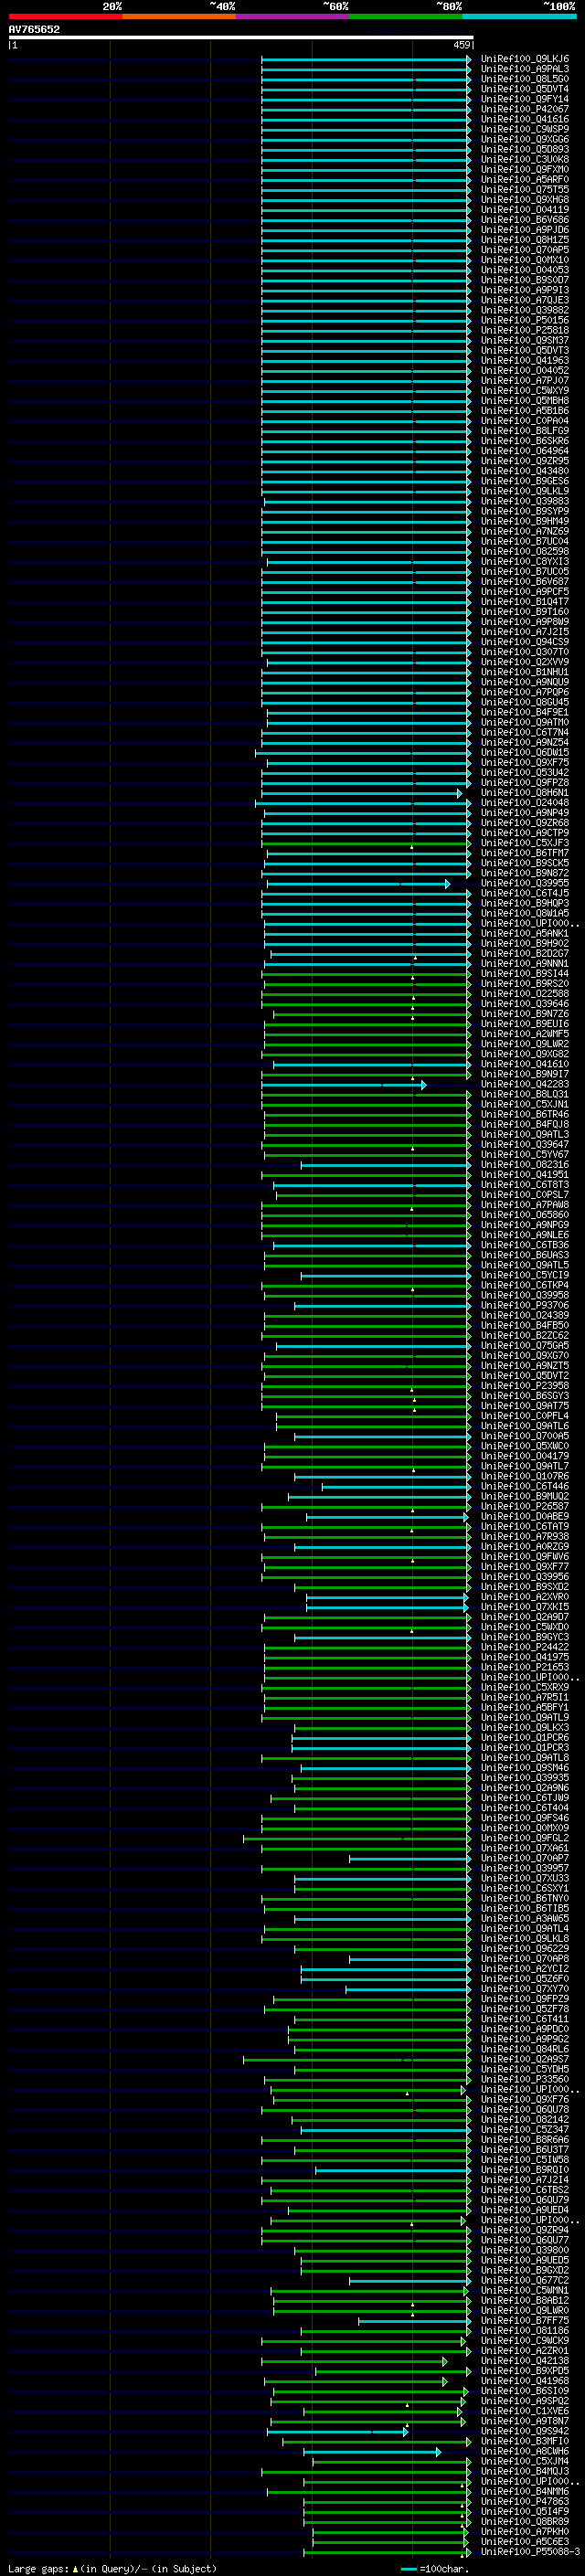
Task: Open hit UniRef100_Q39646
Action: 525,1003
